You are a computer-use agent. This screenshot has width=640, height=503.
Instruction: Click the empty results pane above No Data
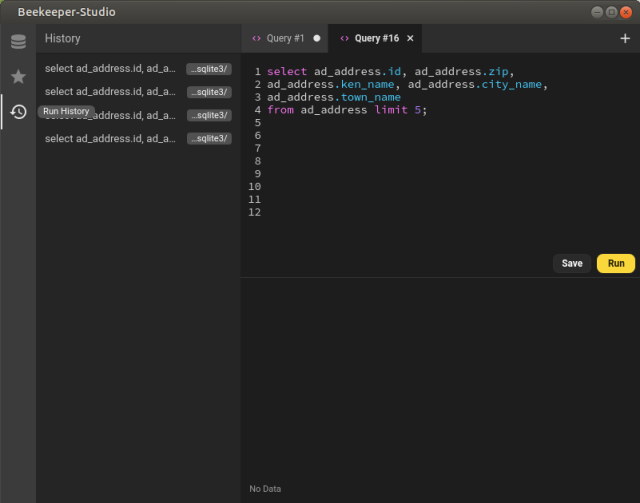coord(440,380)
